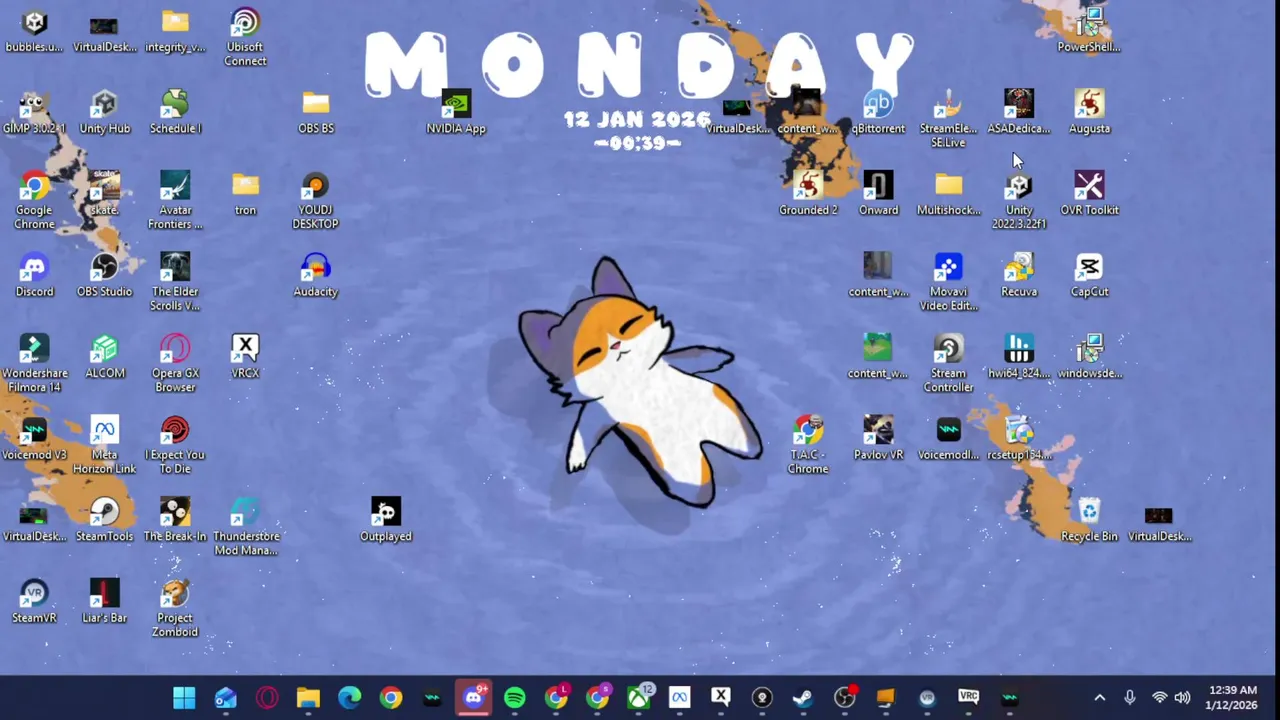Select the Google Chrome desktop shortcut
Image resolution: width=1280 pixels, height=720 pixels.
(x=34, y=201)
